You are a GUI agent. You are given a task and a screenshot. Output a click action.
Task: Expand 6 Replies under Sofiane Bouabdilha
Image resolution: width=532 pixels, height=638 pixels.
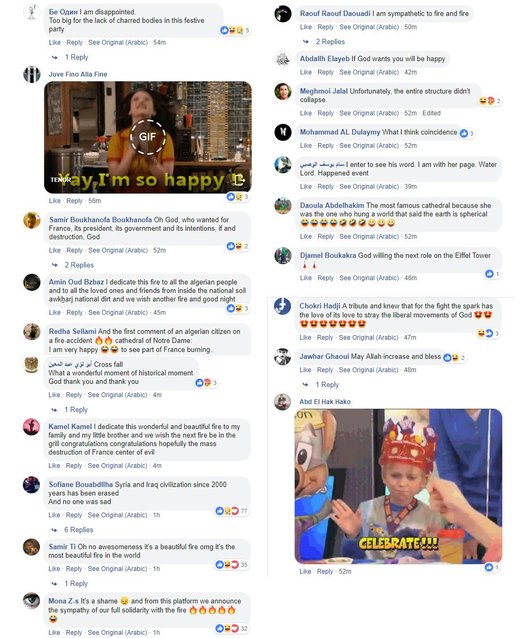tap(78, 530)
